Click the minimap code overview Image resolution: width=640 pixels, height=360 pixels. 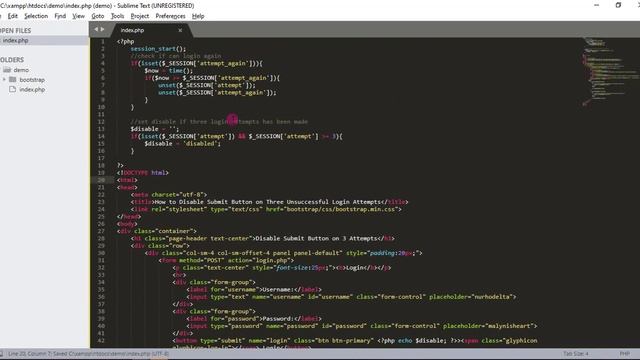coord(610,71)
